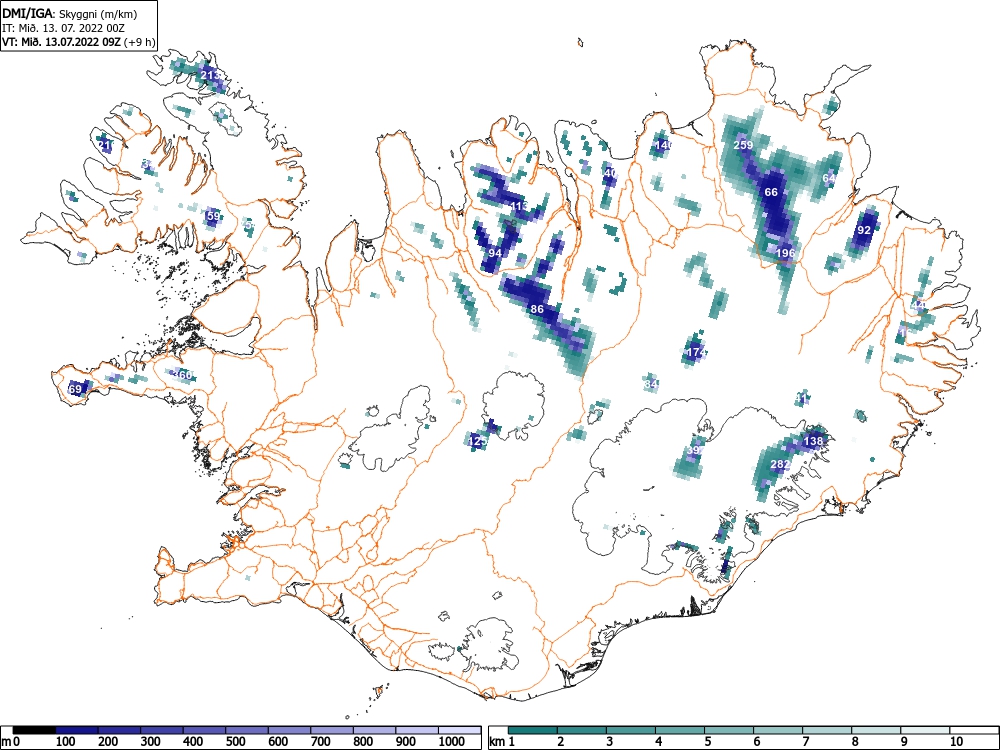
Task: Click the black 0–100 m legend swatch
Action: (34, 730)
